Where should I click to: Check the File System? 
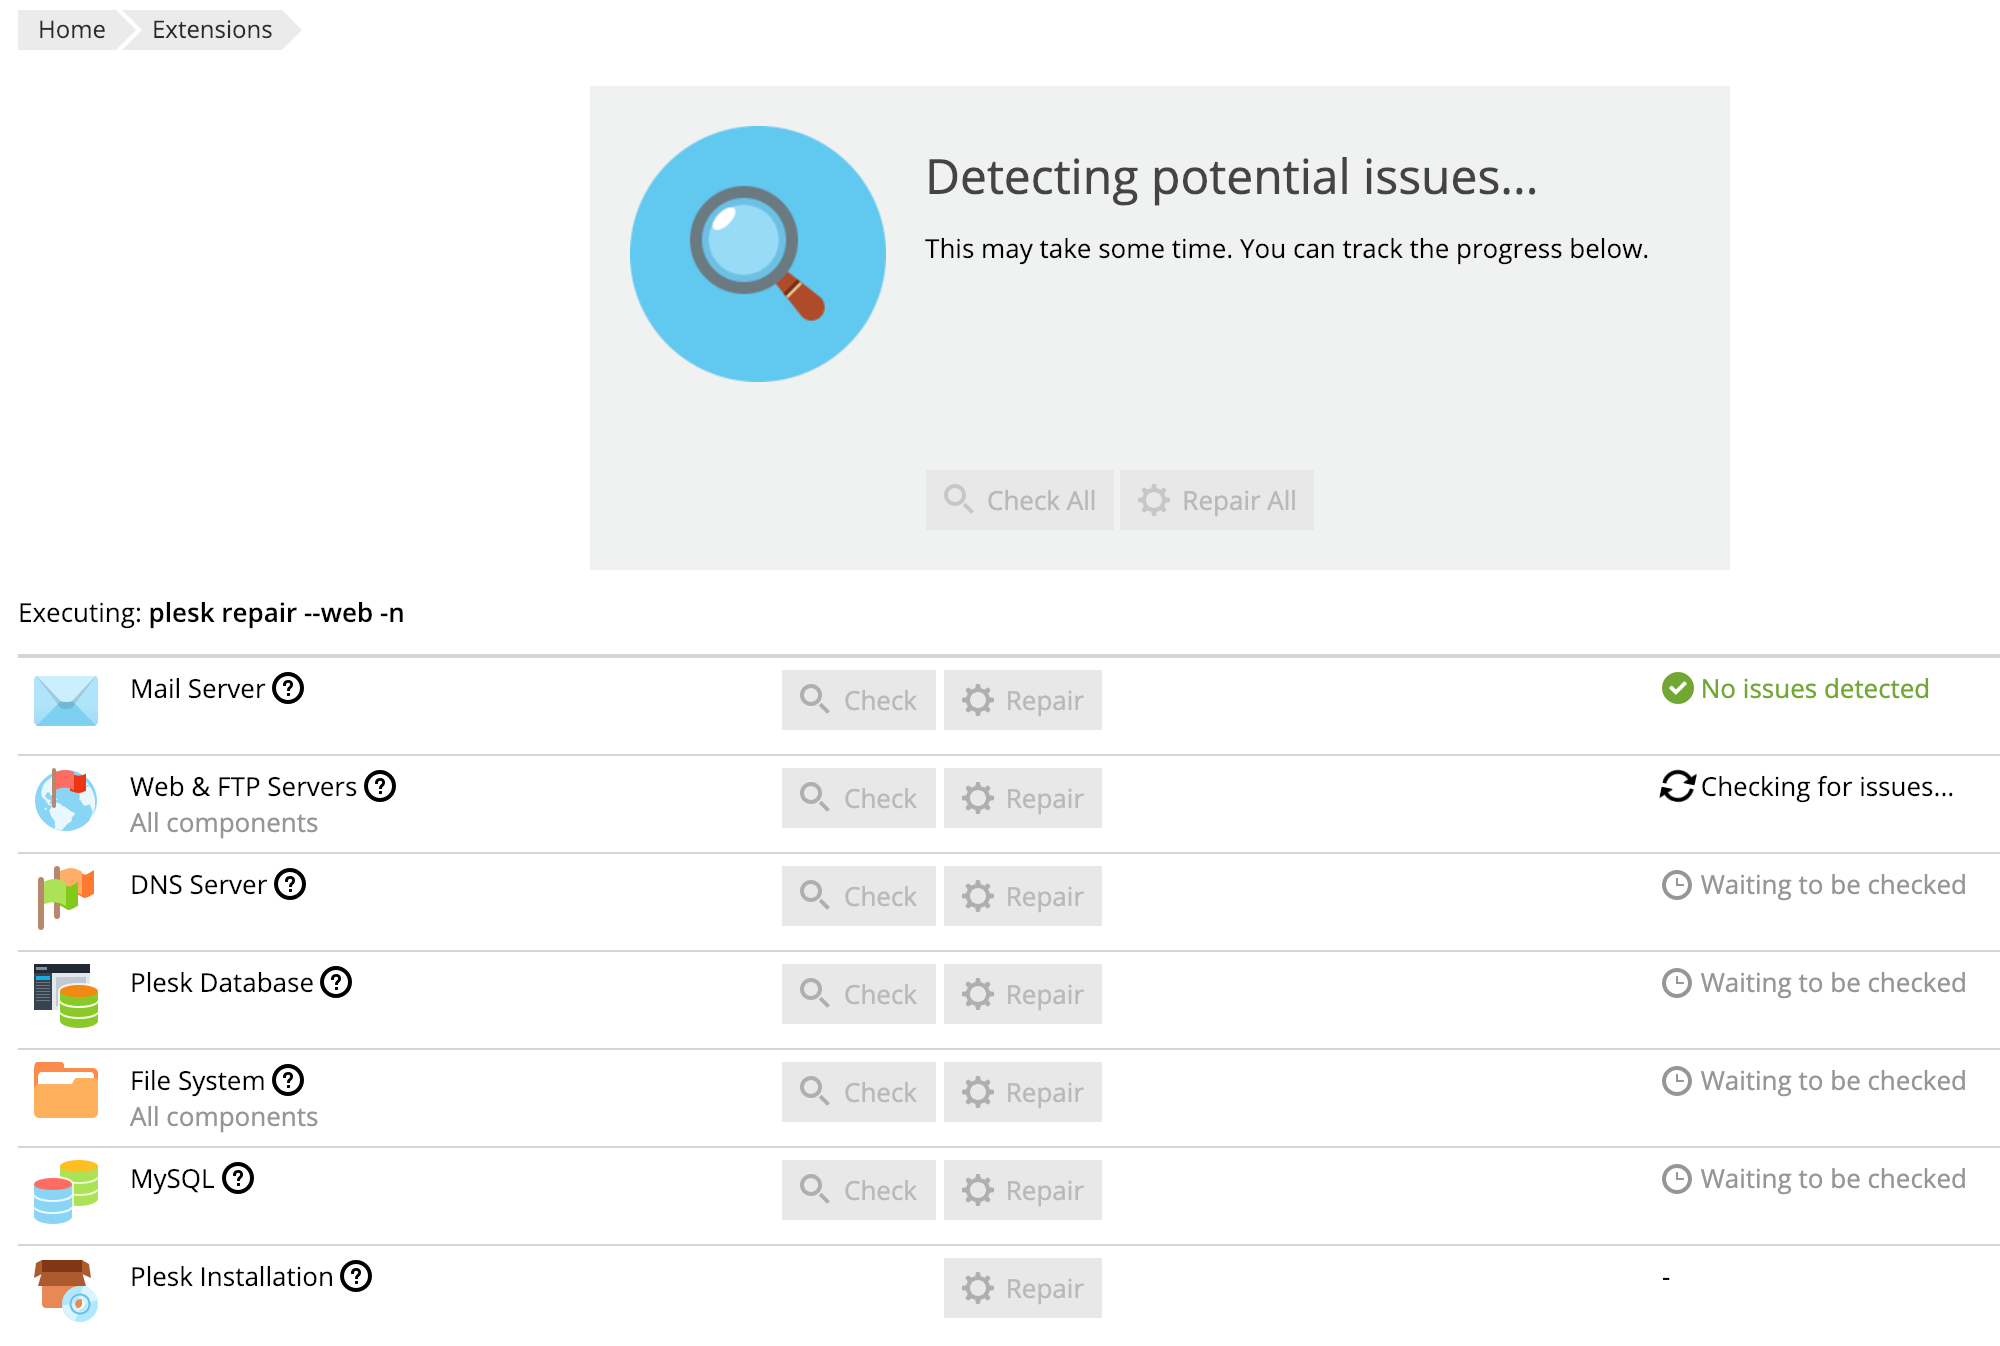(x=859, y=1092)
